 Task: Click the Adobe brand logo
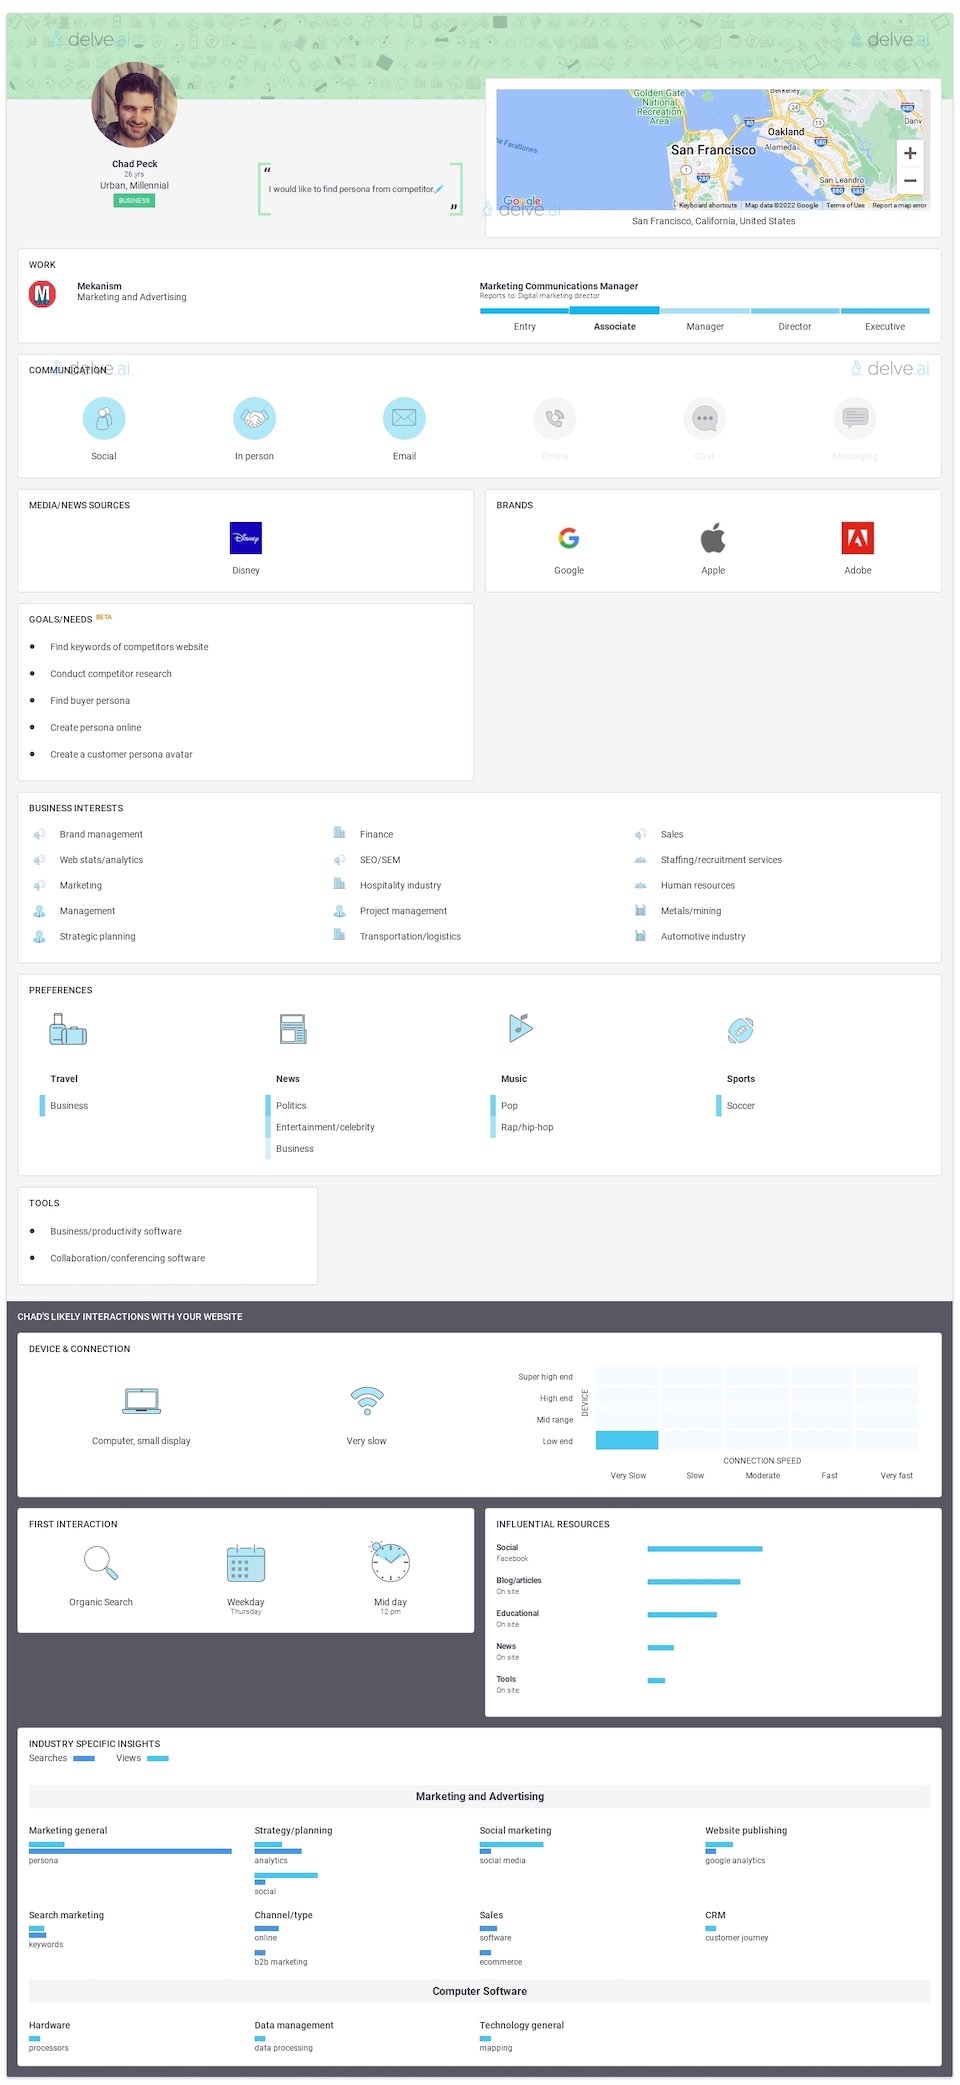(x=857, y=538)
